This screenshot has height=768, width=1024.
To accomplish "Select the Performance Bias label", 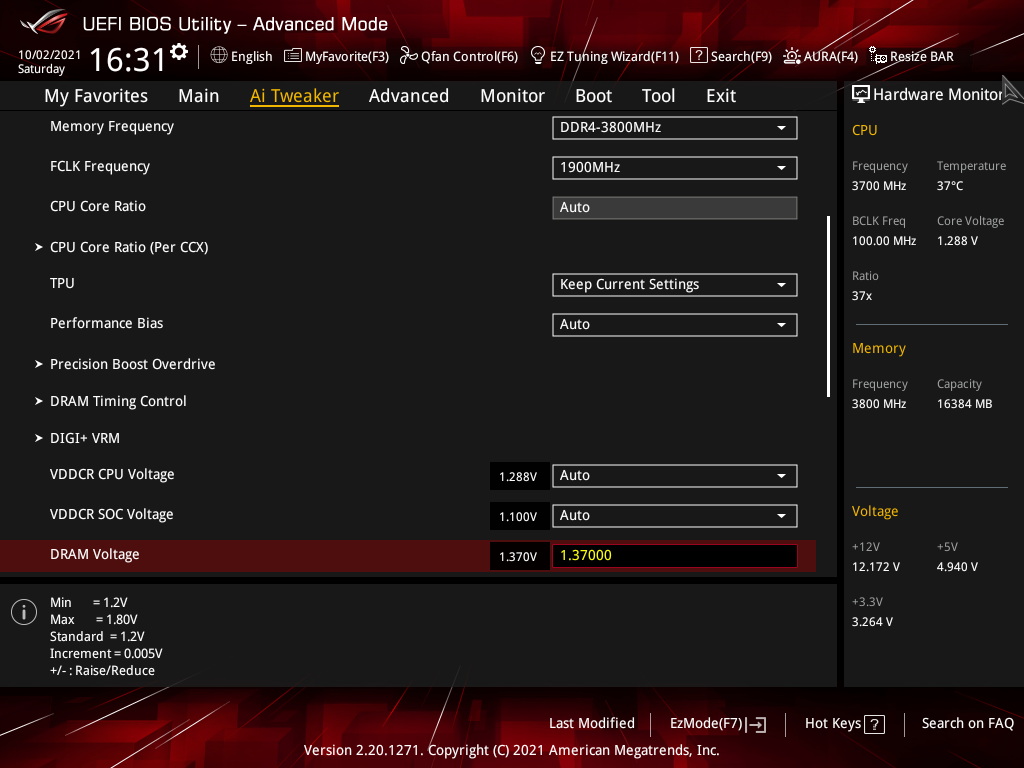I will [106, 323].
